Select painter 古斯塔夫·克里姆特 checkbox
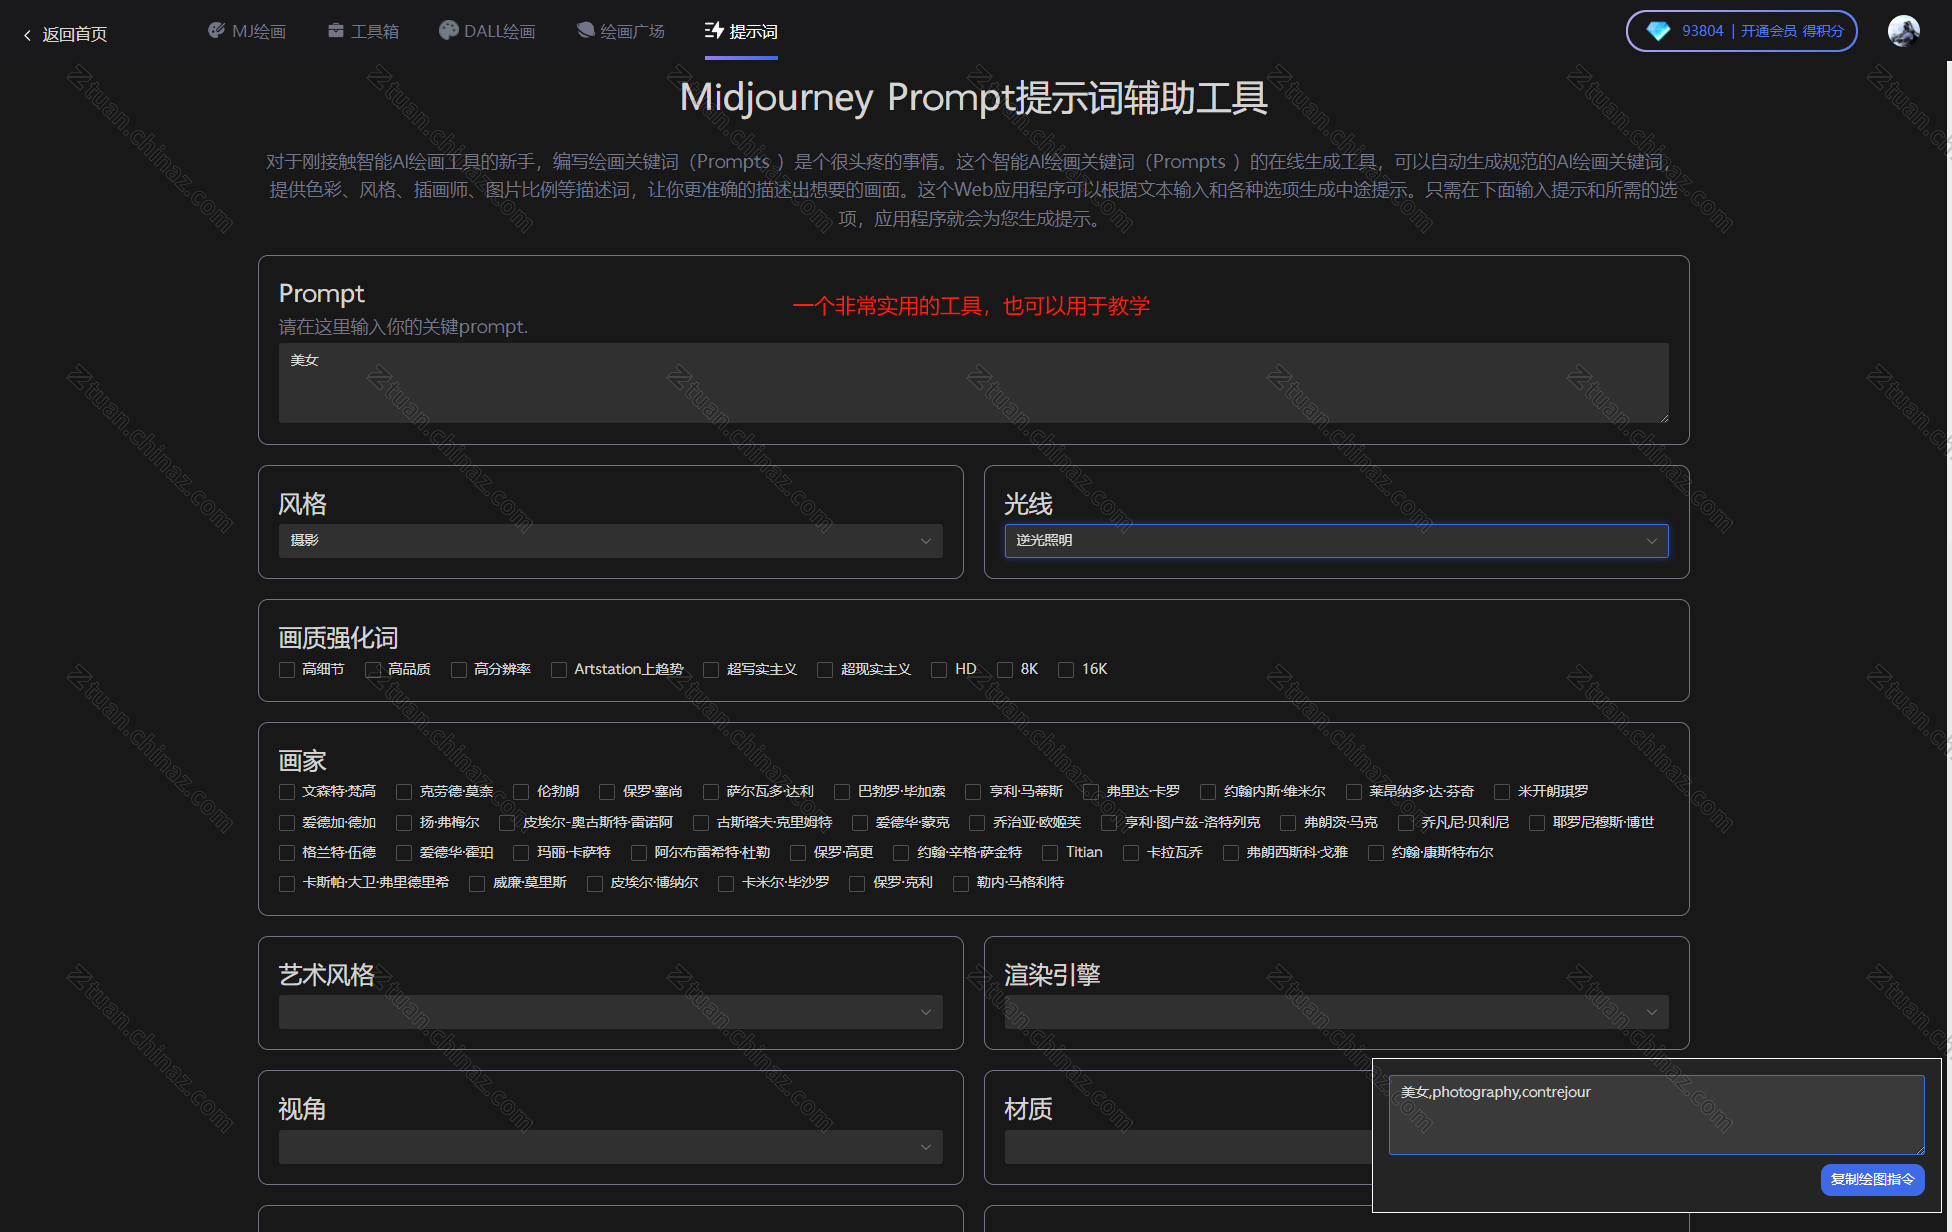This screenshot has height=1232, width=1952. pyautogui.click(x=701, y=823)
